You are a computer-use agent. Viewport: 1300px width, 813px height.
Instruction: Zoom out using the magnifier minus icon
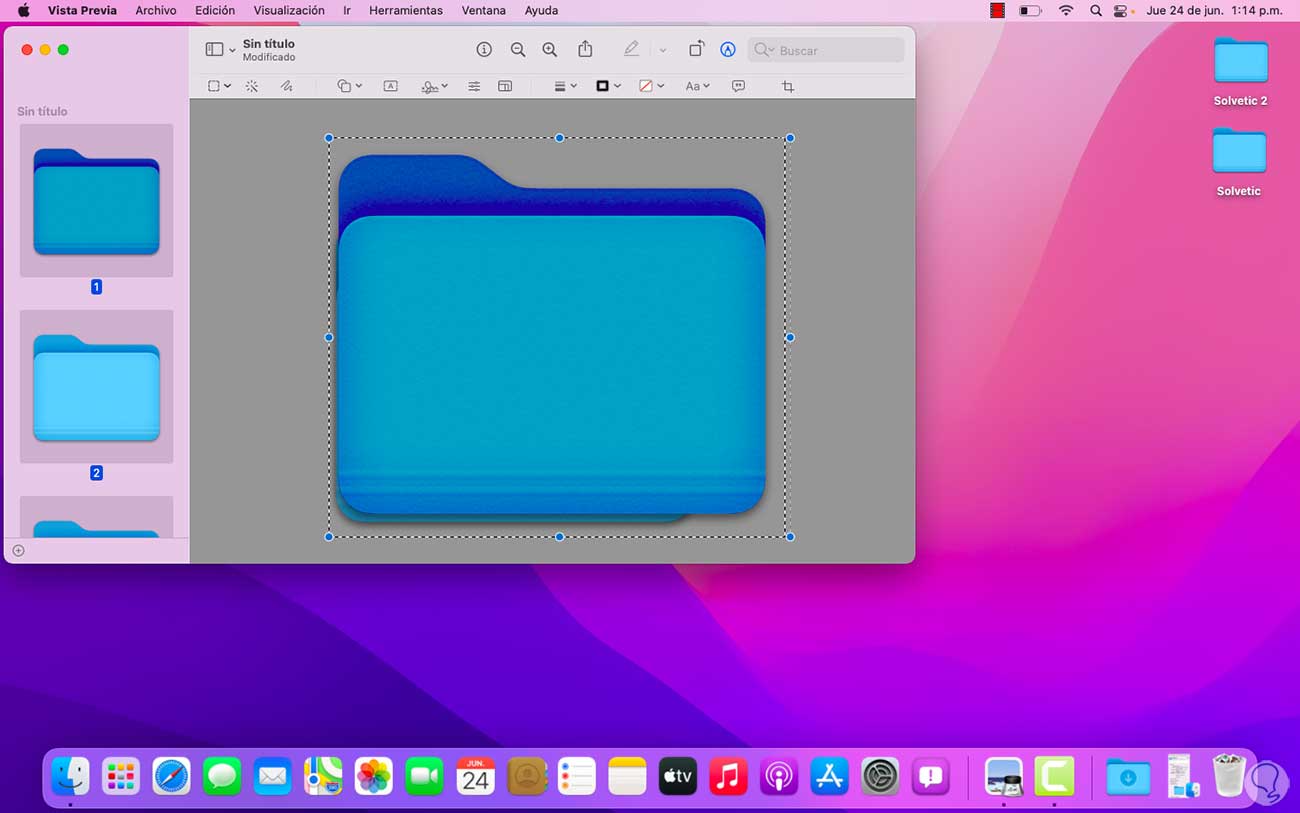click(517, 50)
